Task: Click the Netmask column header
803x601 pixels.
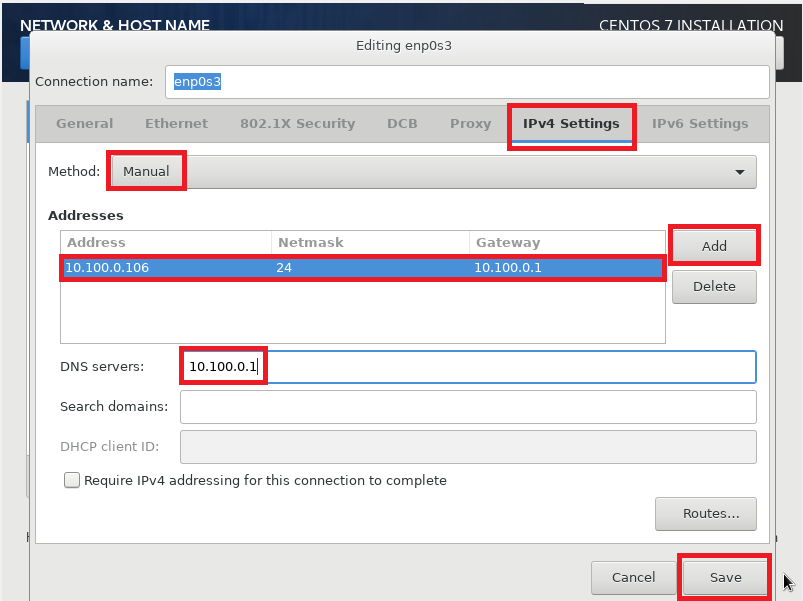Action: click(370, 243)
